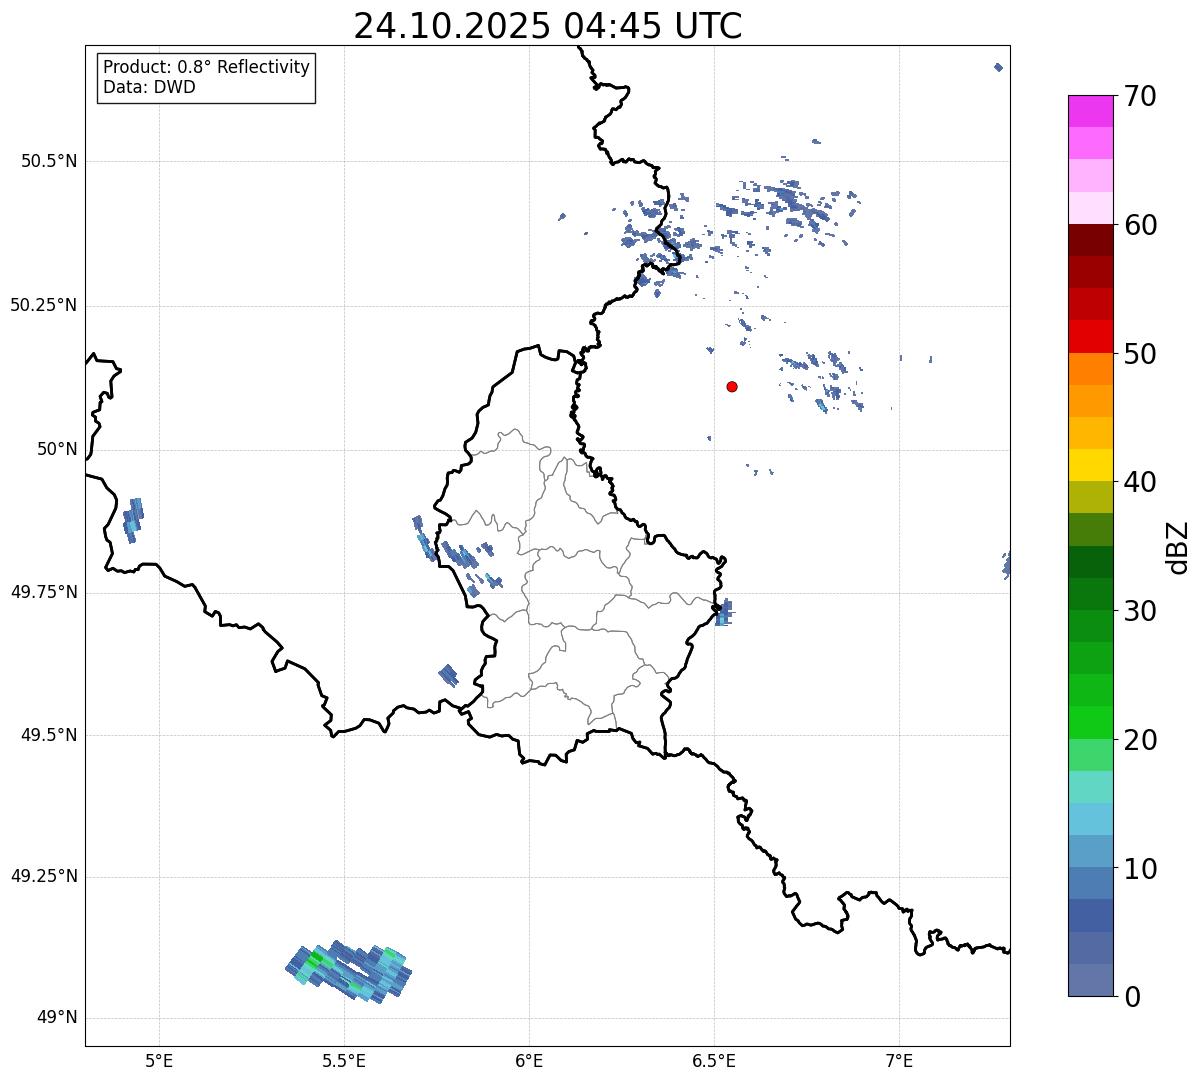Click the dark maroon swatch just below the 60 tick
This screenshot has width=1202, height=1081.
[1090, 240]
